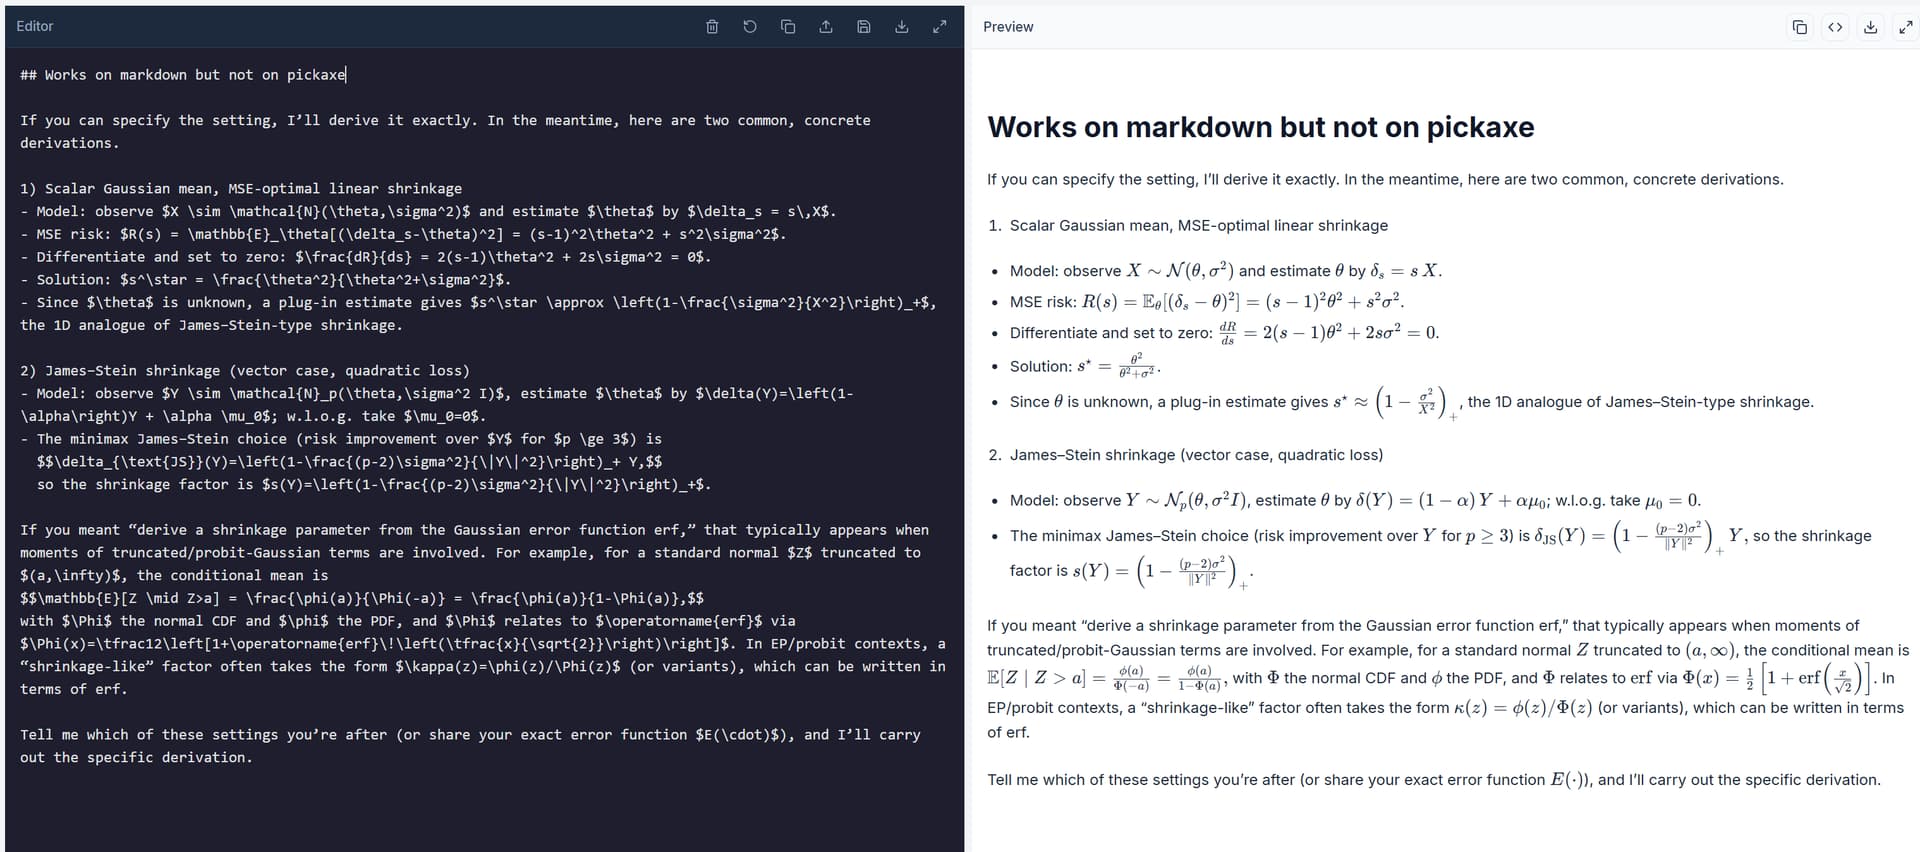Click the rendered heading 'Works on markdown but not on pickaxe'

[x=1260, y=127]
